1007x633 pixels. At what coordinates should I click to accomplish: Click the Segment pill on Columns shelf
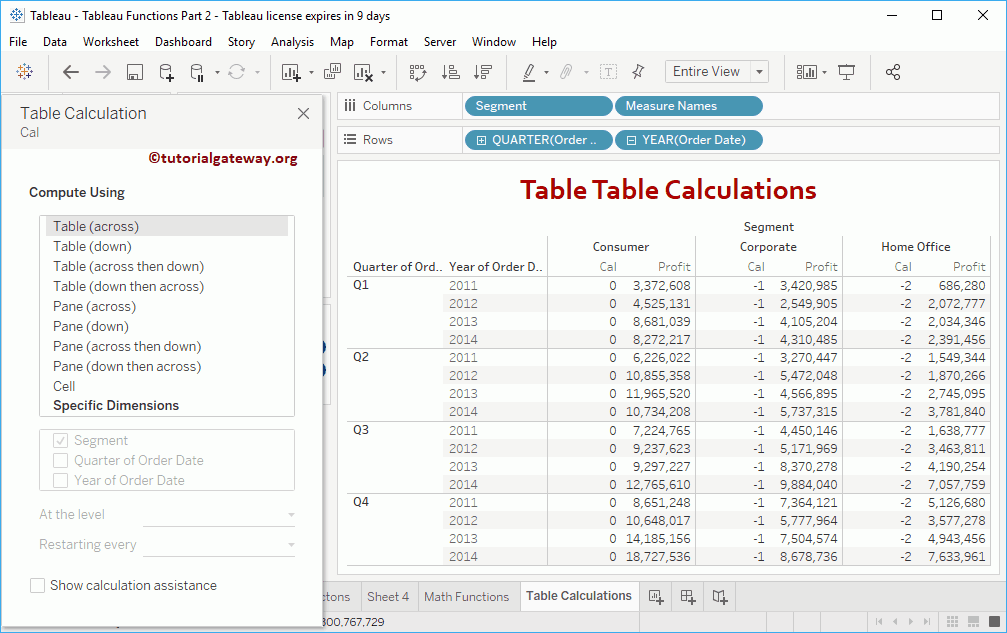click(538, 106)
